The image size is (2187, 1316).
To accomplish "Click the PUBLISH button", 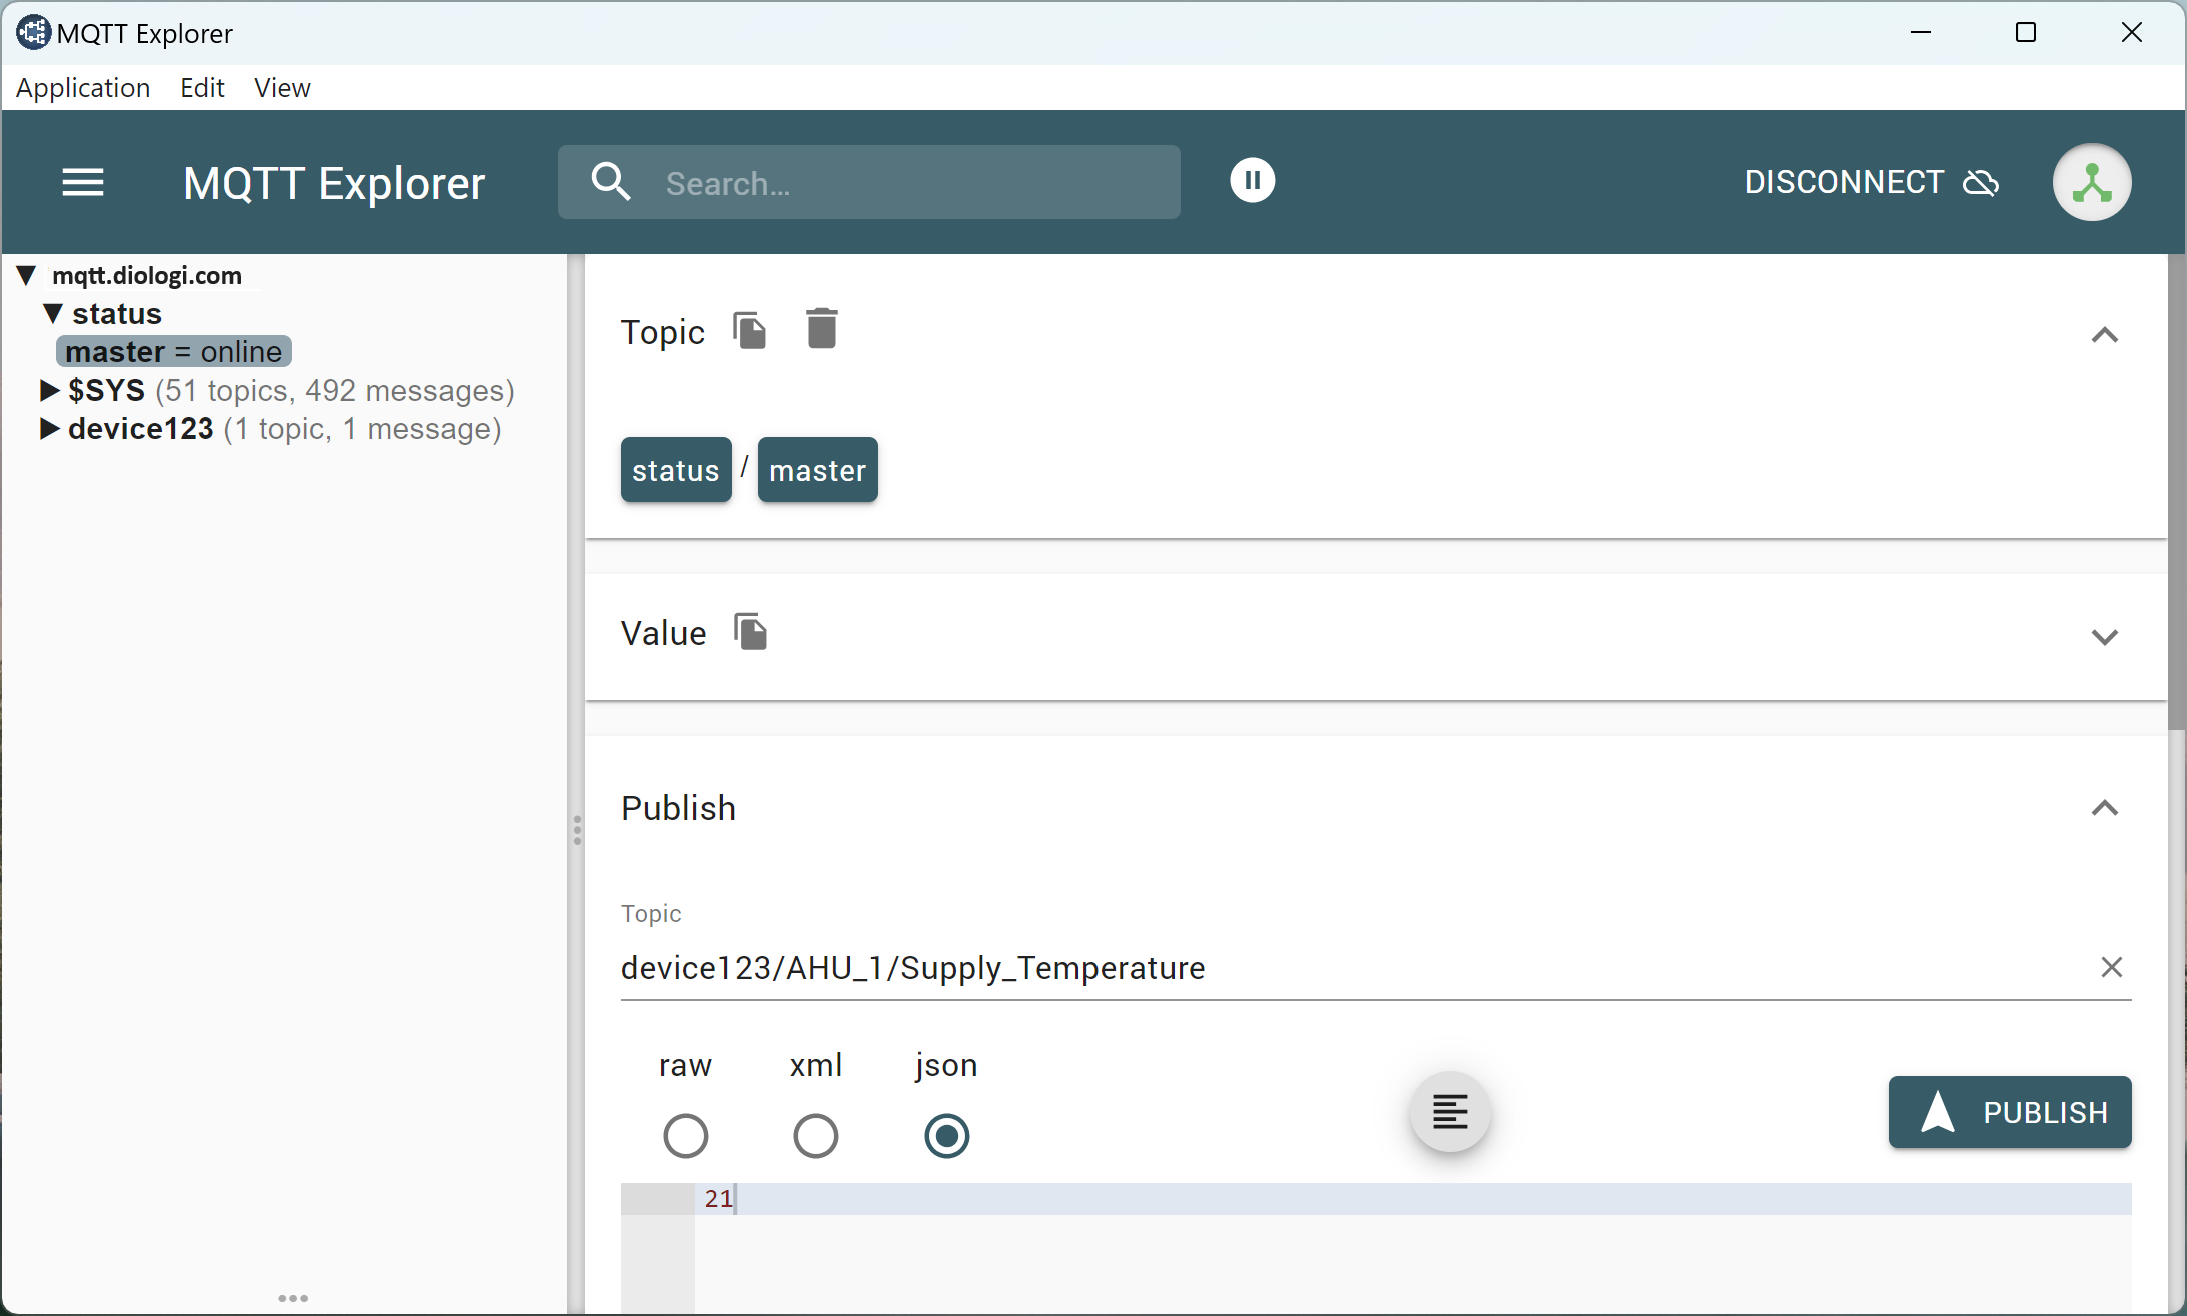I will pos(2008,1112).
